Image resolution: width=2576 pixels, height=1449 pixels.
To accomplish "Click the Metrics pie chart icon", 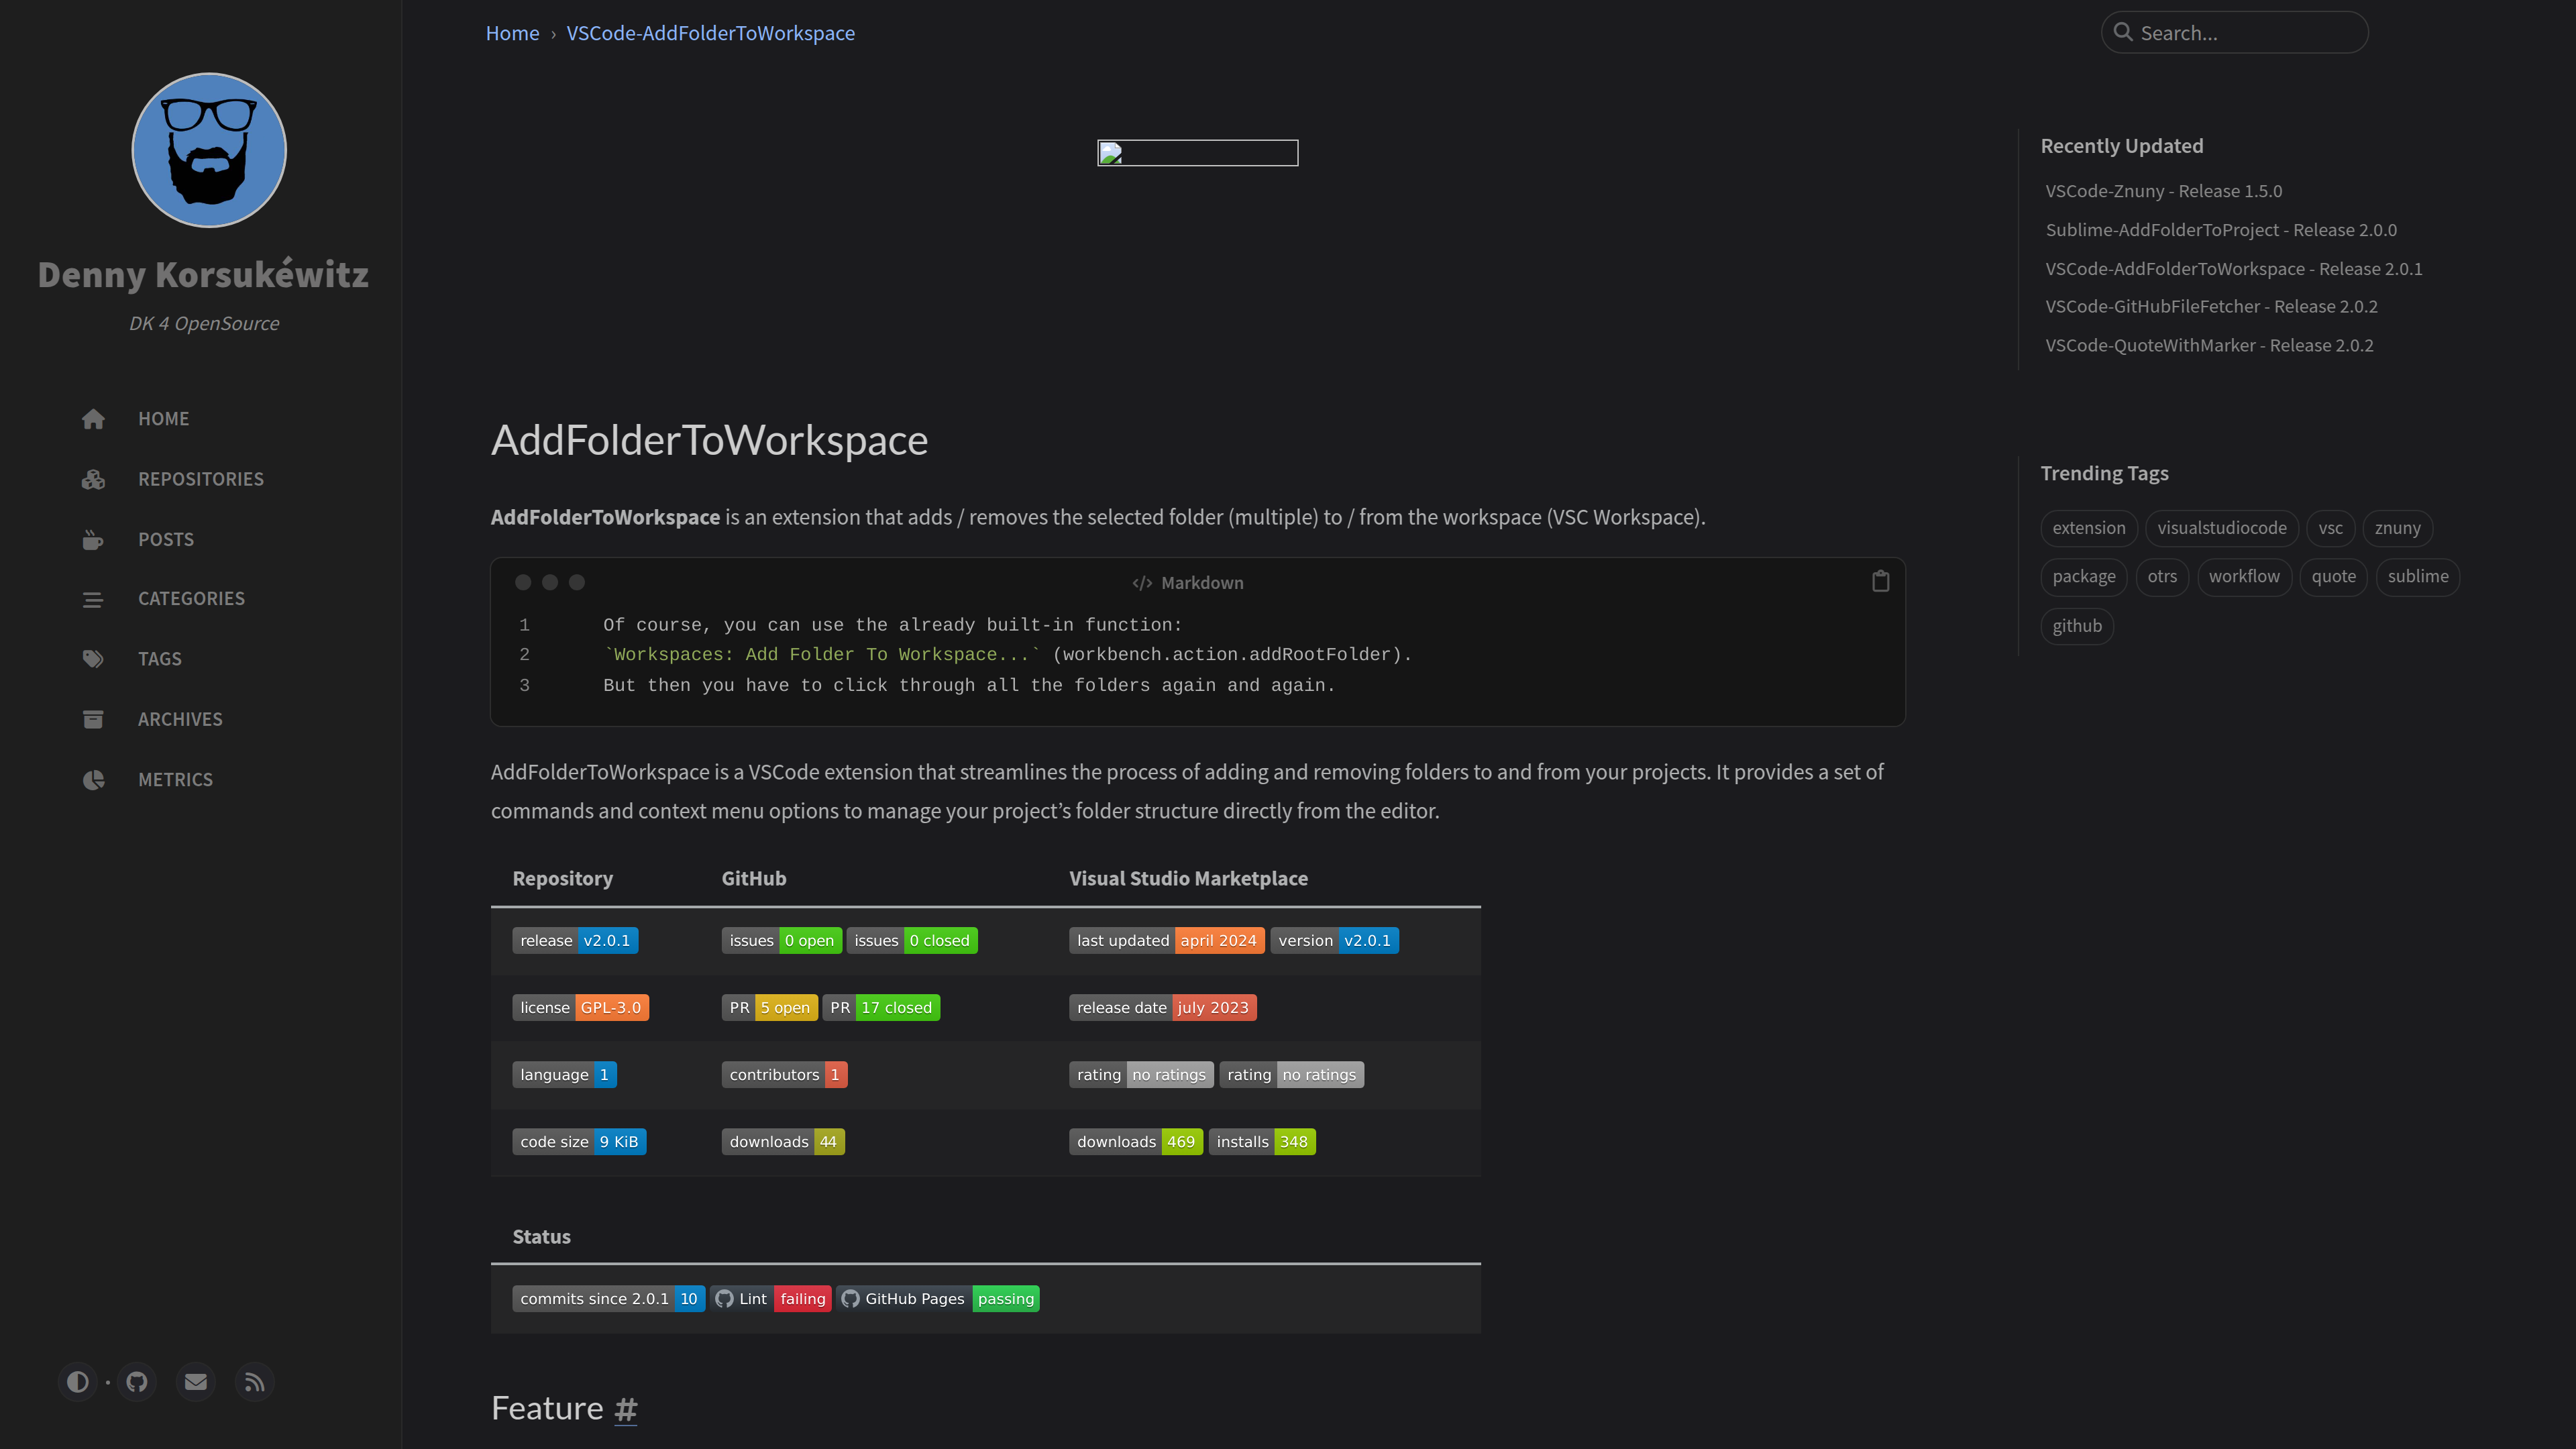I will coord(93,779).
